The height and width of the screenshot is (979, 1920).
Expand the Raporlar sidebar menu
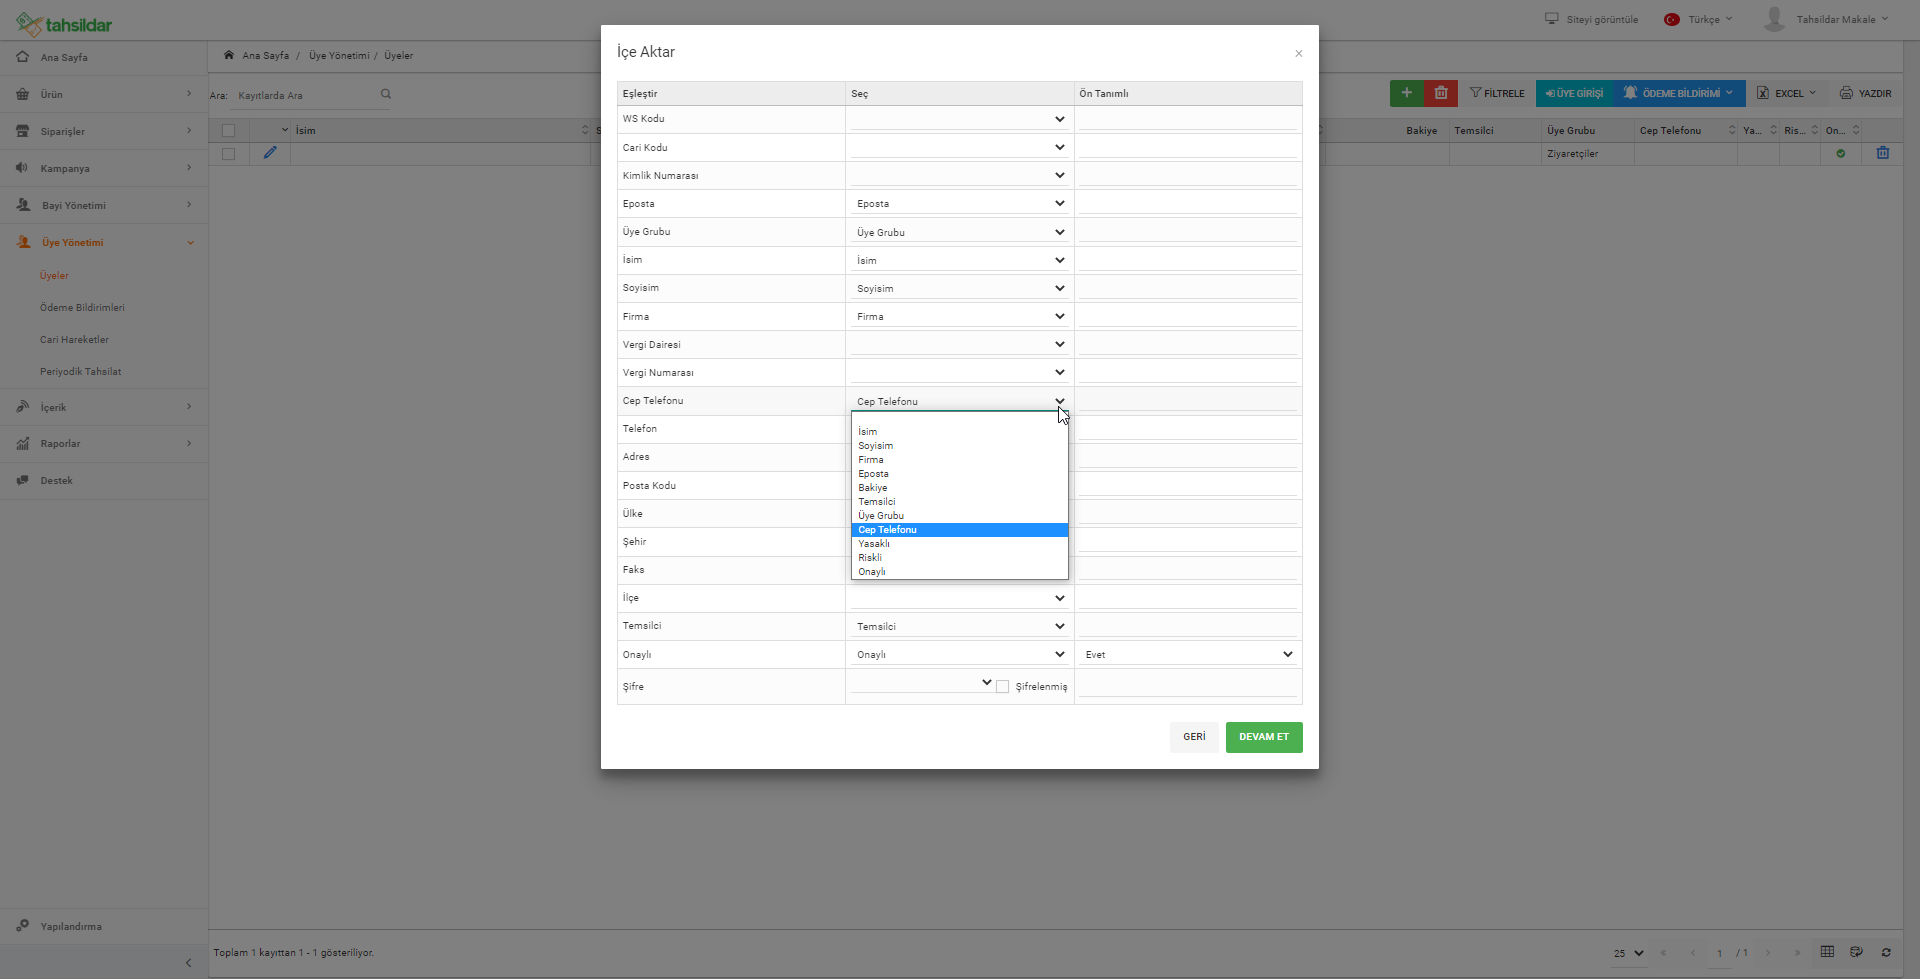104,443
